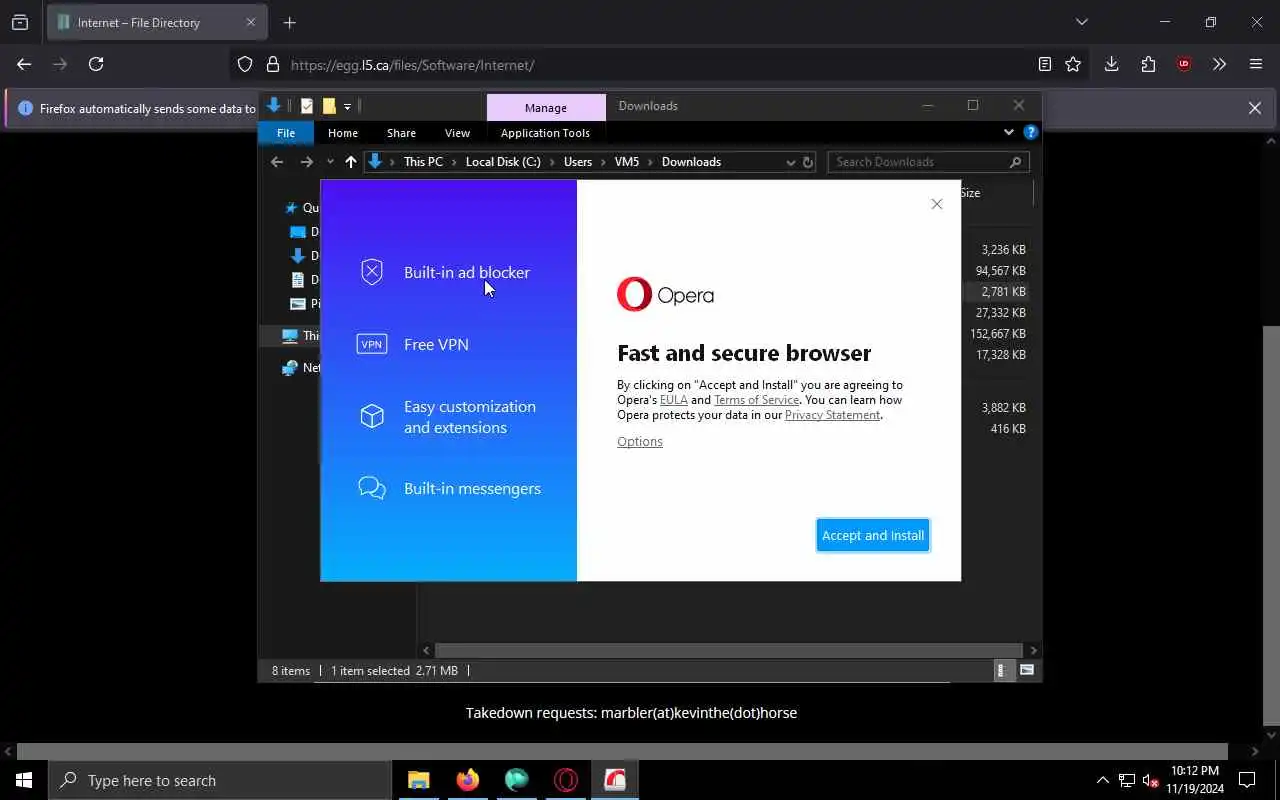Open uBlock Origin extension icon
This screenshot has width=1280, height=800.
pos(1184,64)
